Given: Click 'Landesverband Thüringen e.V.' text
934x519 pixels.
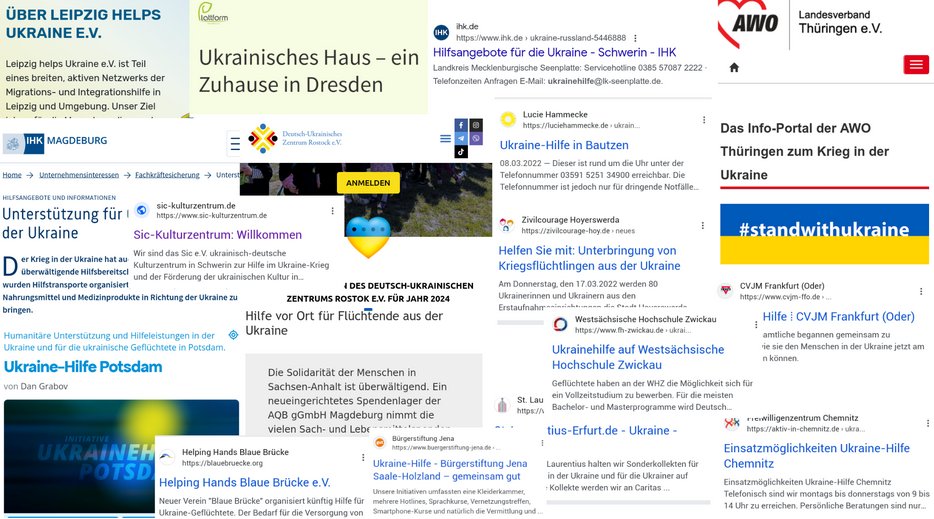Looking at the screenshot, I should [840, 21].
